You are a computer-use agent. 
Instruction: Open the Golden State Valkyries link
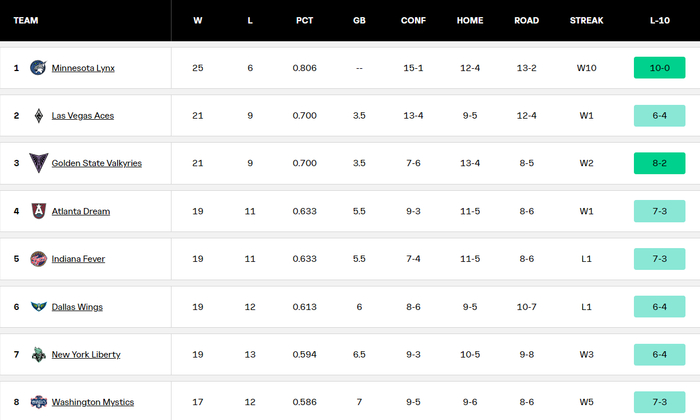click(96, 163)
